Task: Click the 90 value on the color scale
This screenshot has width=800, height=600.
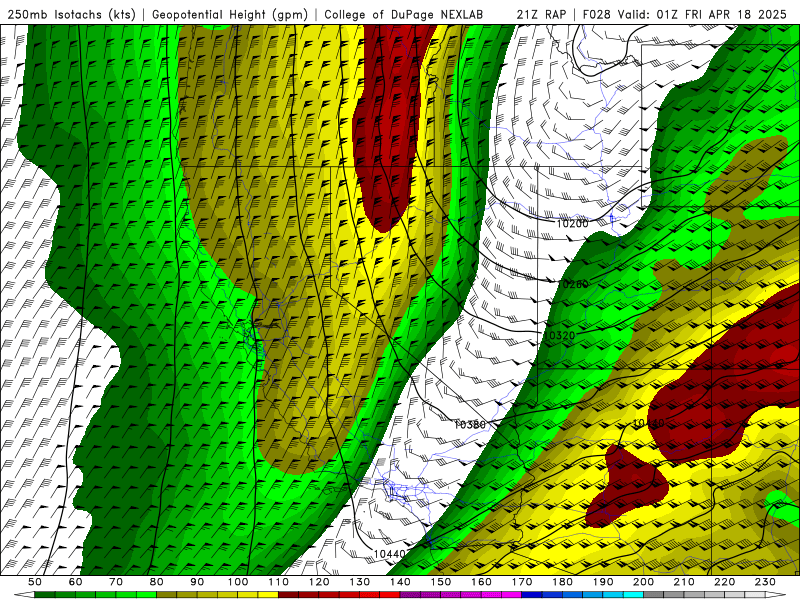Action: coord(197,582)
